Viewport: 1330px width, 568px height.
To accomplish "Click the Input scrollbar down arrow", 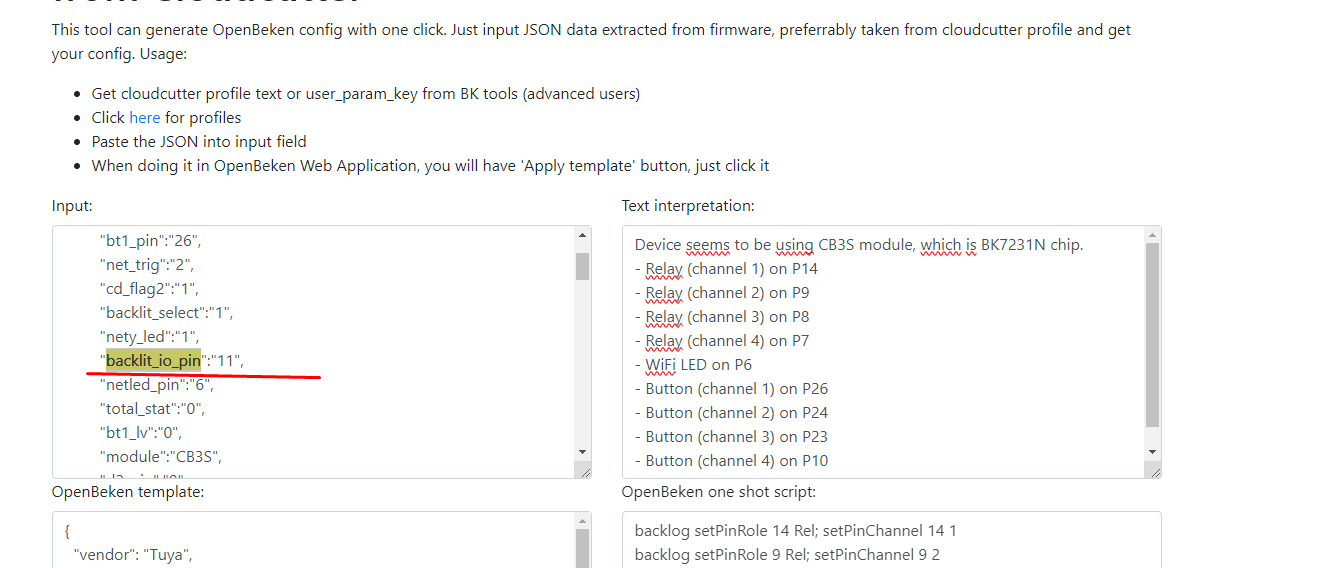I will pos(582,452).
